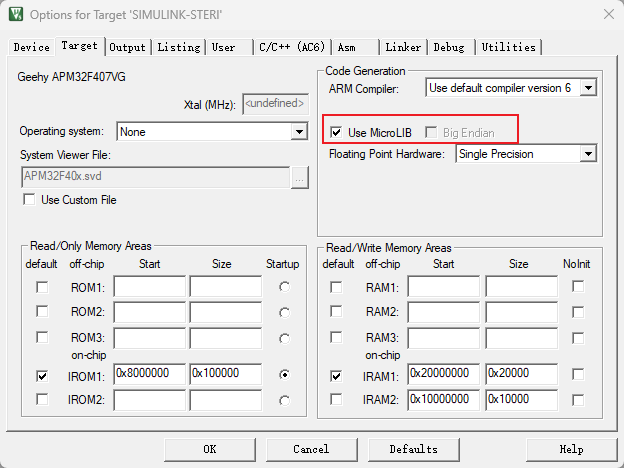This screenshot has width=624, height=468.
Task: Switch to the Asm tab
Action: click(355, 47)
